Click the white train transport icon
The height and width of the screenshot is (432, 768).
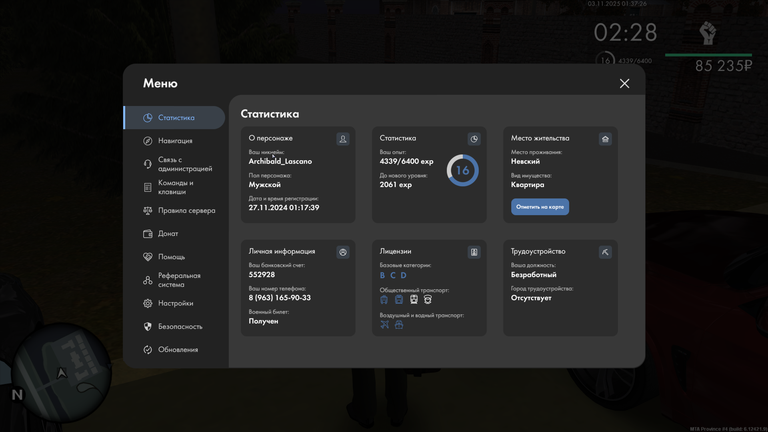[x=414, y=299]
